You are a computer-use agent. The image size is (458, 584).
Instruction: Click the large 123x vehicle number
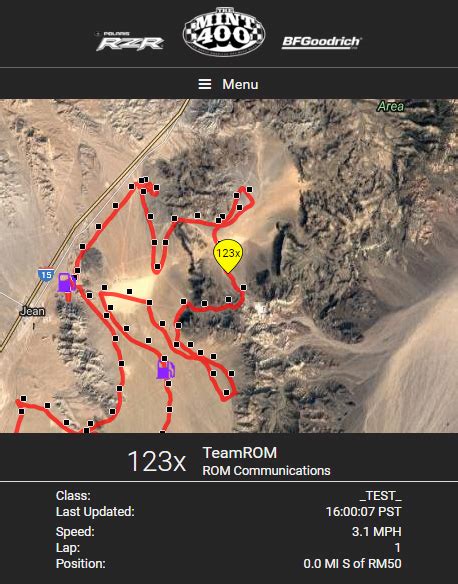coord(156,461)
